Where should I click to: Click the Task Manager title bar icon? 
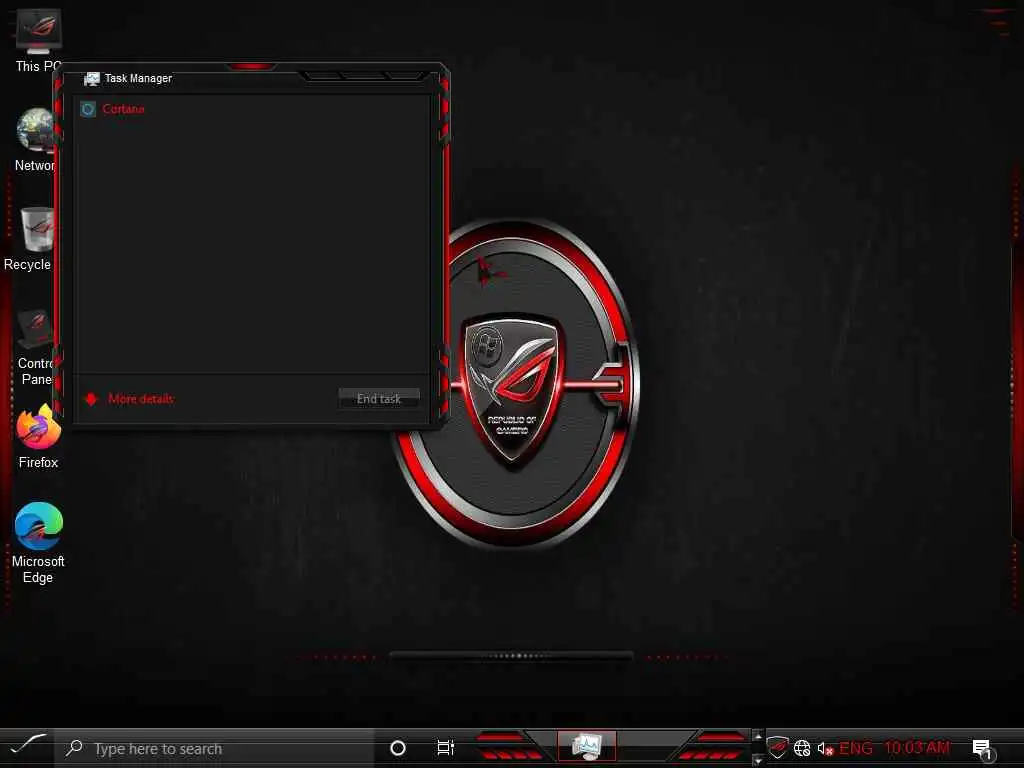click(x=92, y=78)
